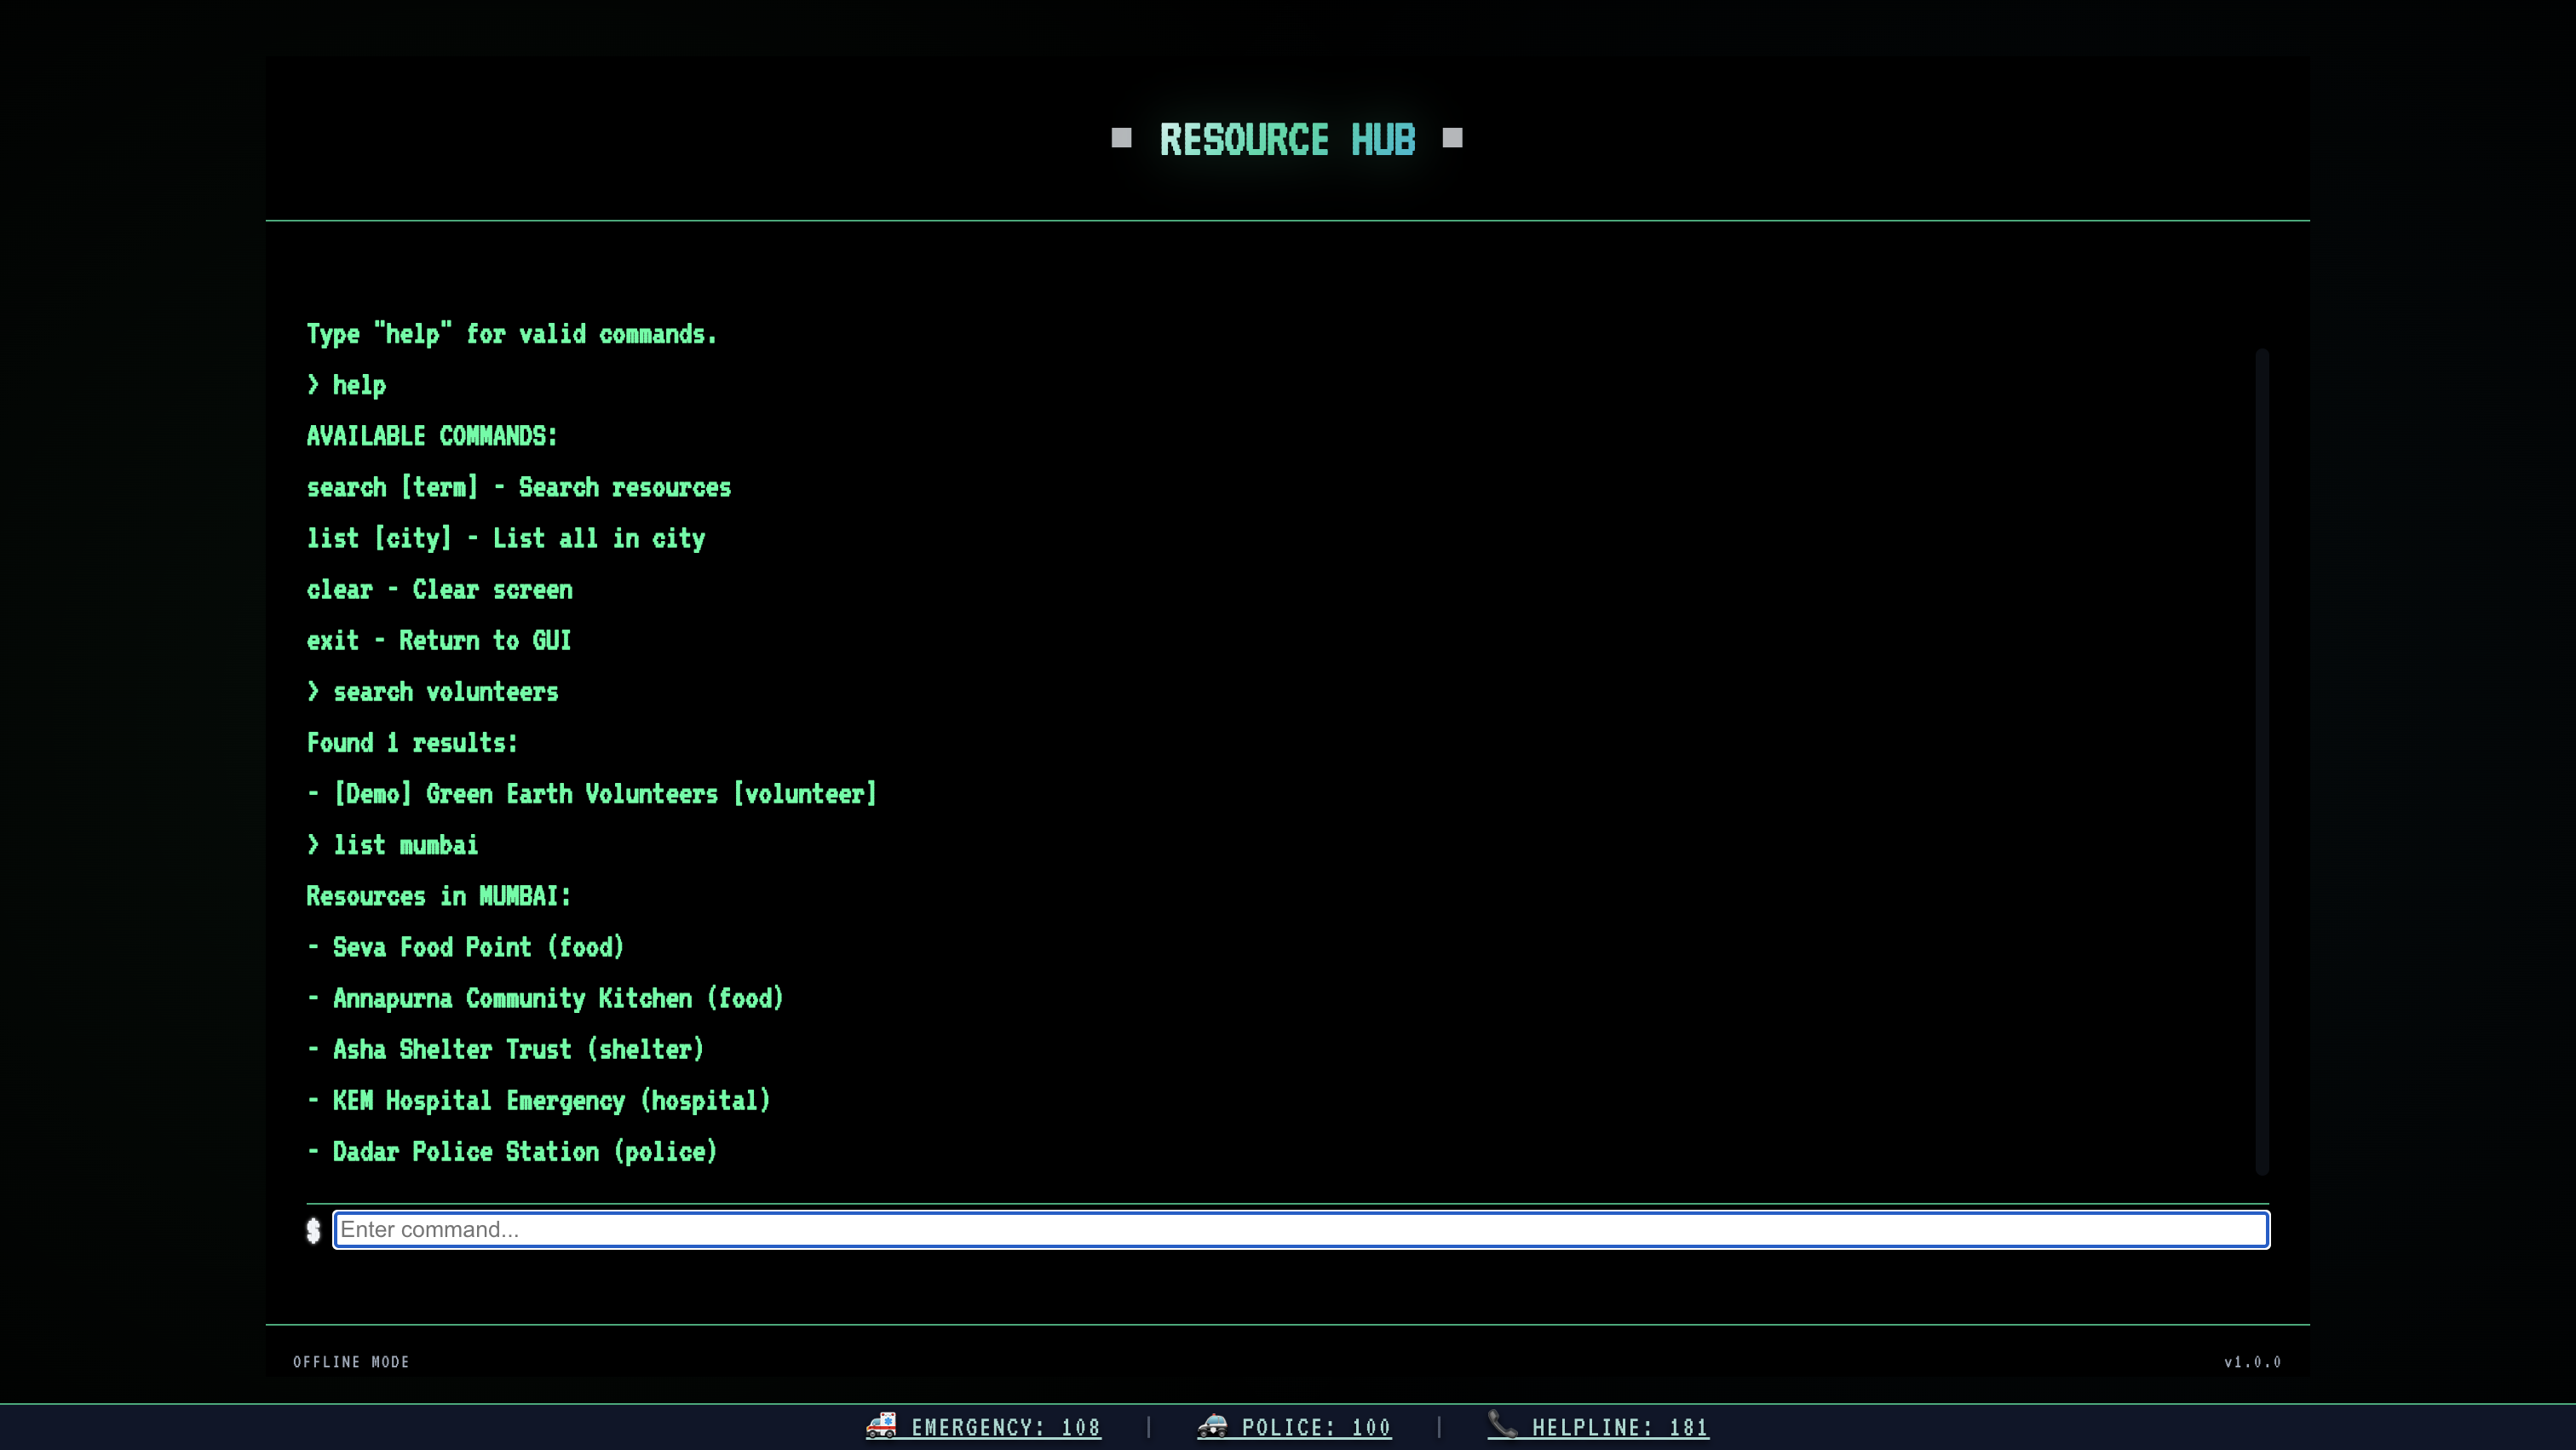Click the 'list mumbai' command line

tap(392, 845)
